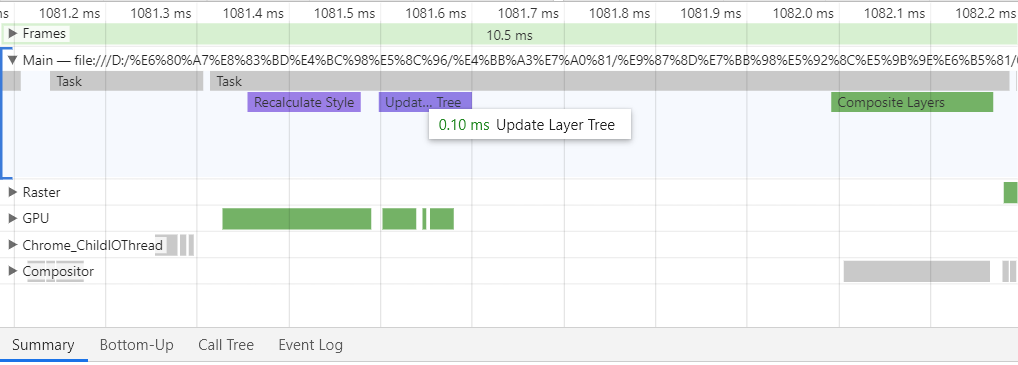This screenshot has width=1018, height=365.
Task: Click the Main thread file URL label
Action: (520, 60)
